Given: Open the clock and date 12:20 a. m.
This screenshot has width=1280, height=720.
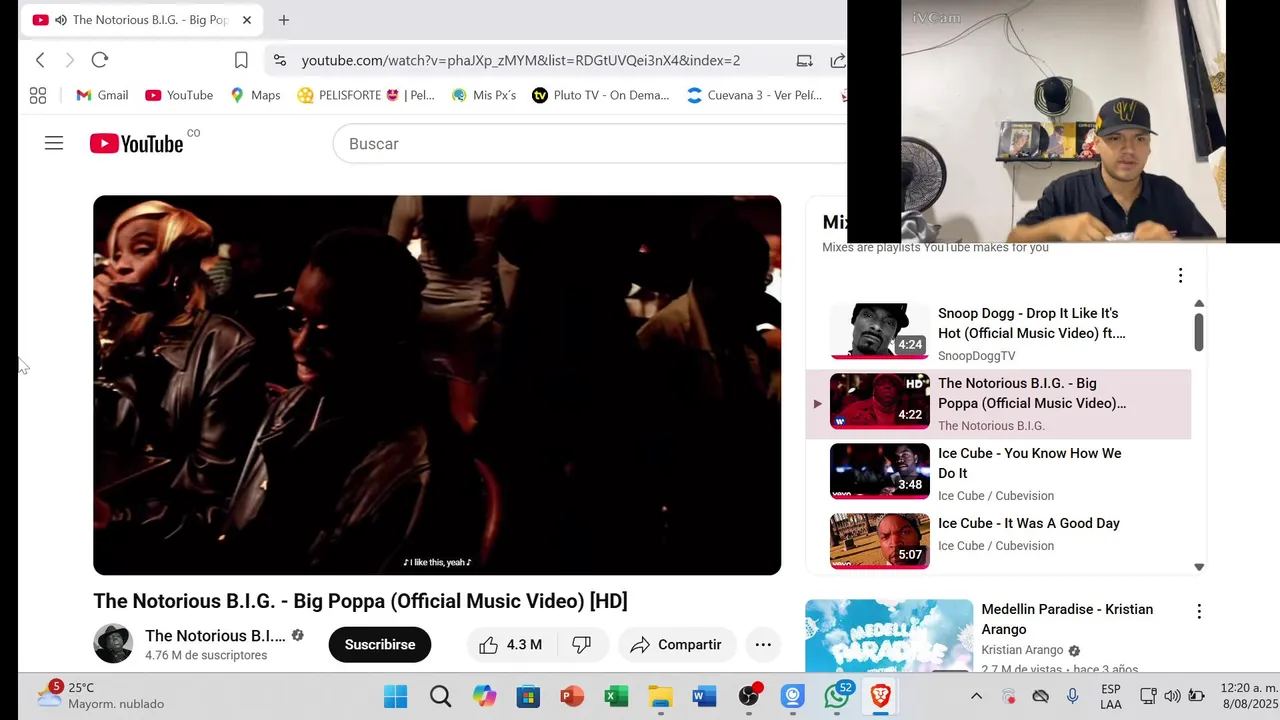Looking at the screenshot, I should click(x=1249, y=696).
